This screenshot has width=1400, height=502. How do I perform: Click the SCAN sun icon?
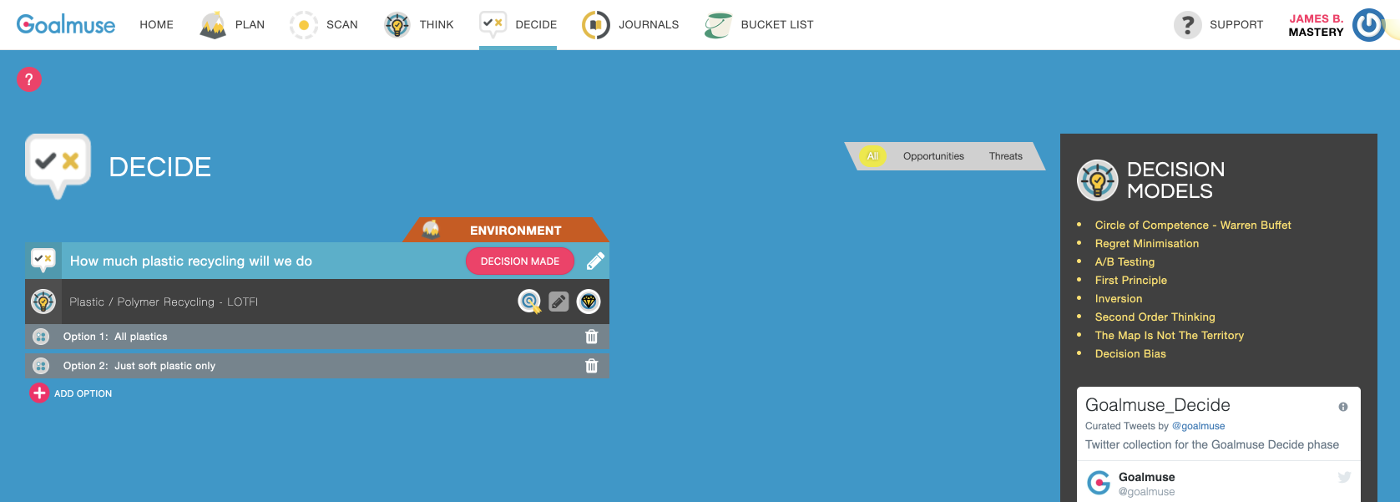(x=304, y=25)
